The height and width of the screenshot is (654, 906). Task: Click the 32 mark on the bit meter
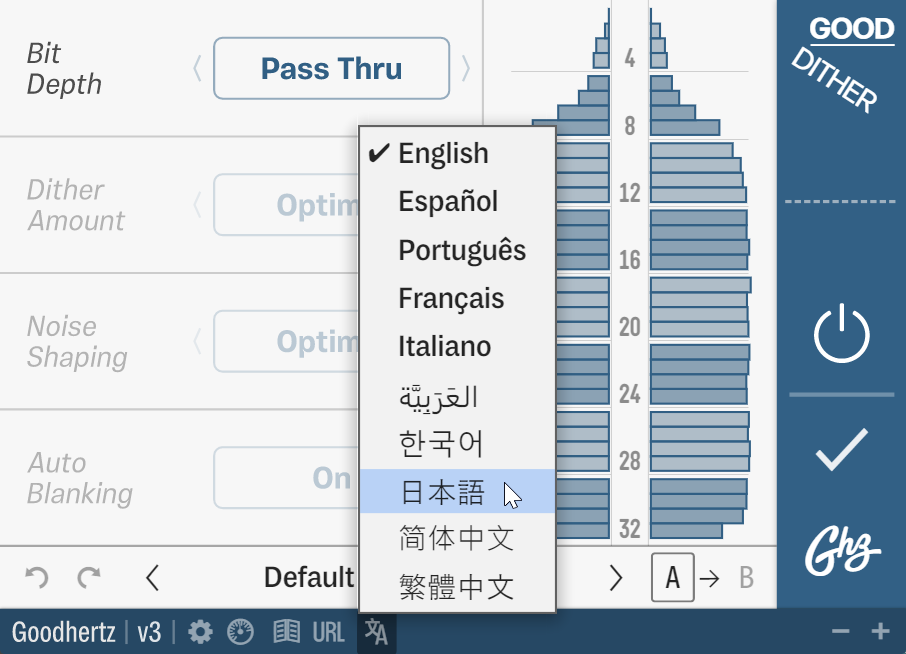click(x=630, y=529)
